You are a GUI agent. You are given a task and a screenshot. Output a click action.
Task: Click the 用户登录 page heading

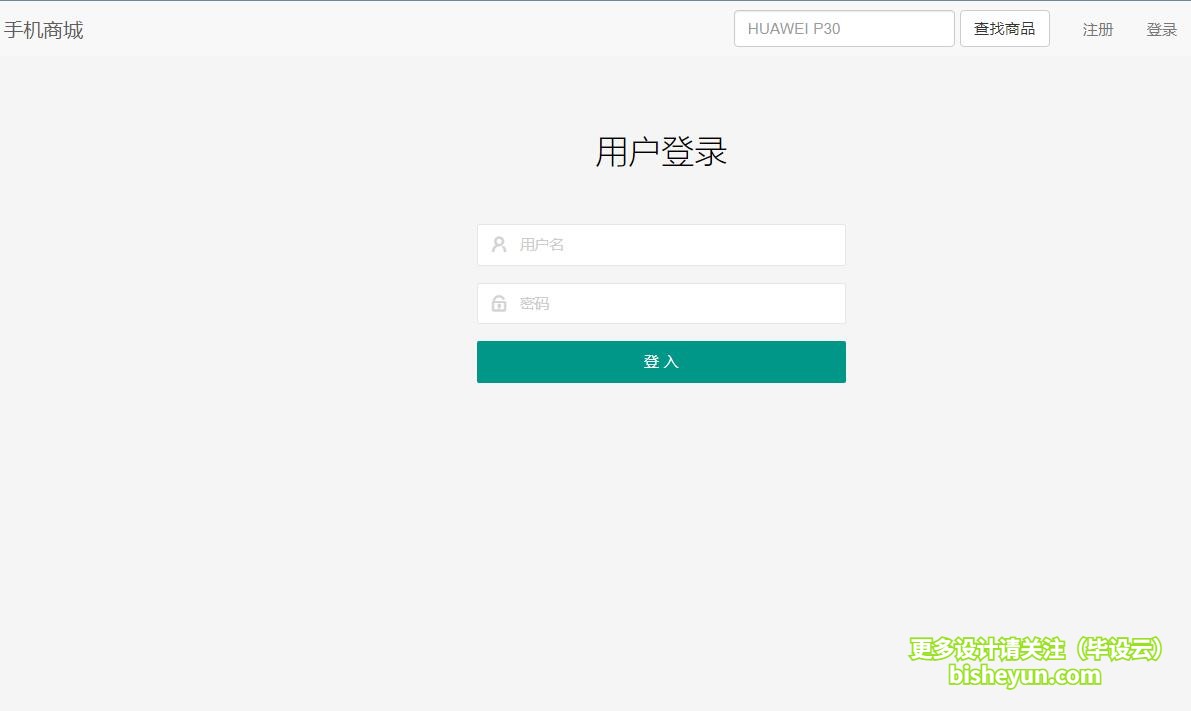[x=661, y=153]
